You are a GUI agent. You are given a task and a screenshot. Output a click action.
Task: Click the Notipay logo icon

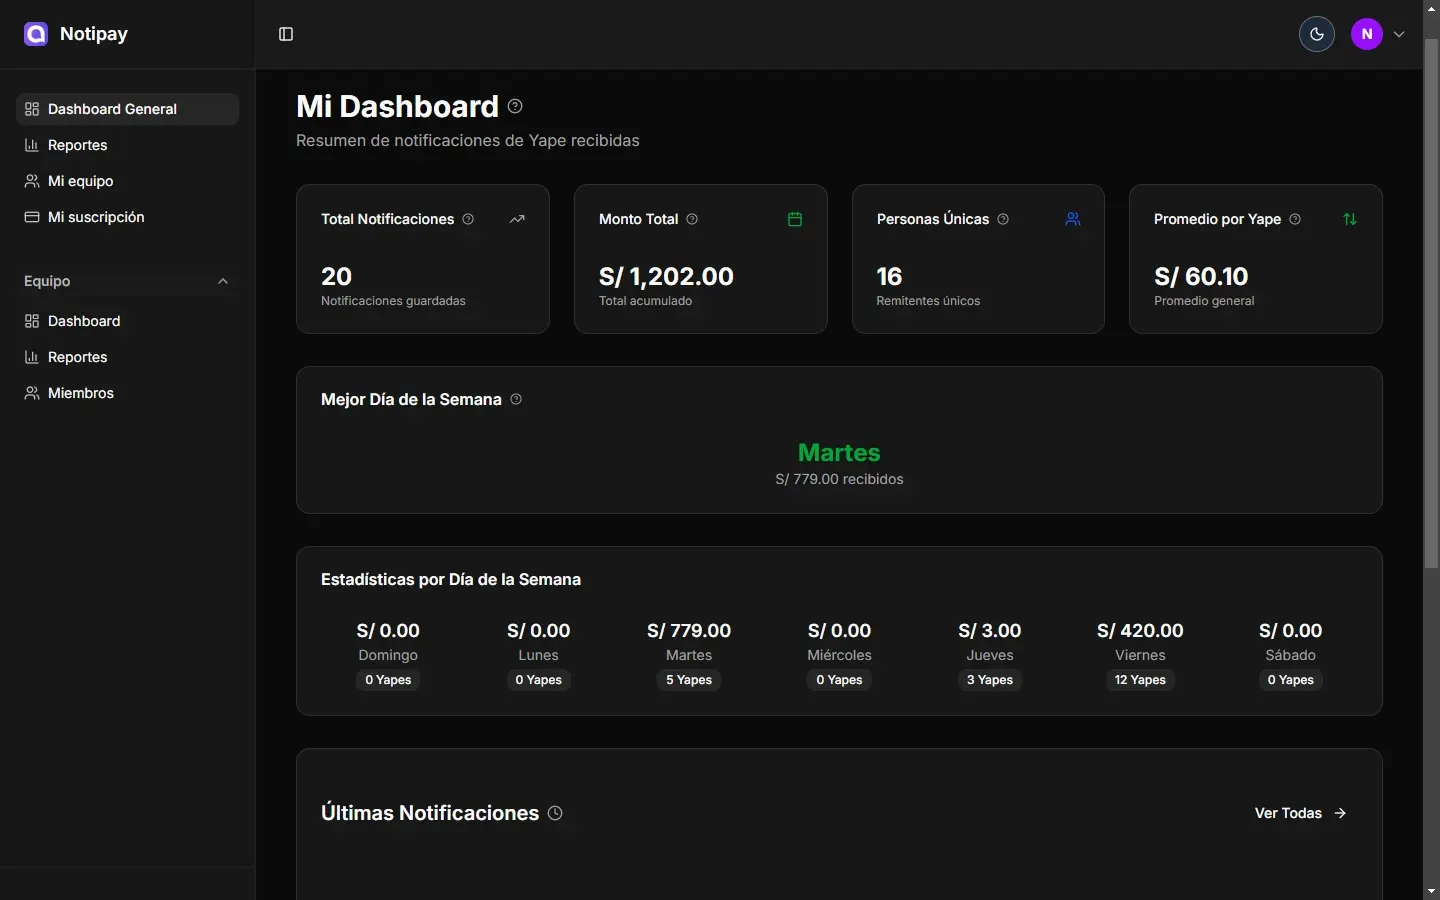pyautogui.click(x=35, y=33)
